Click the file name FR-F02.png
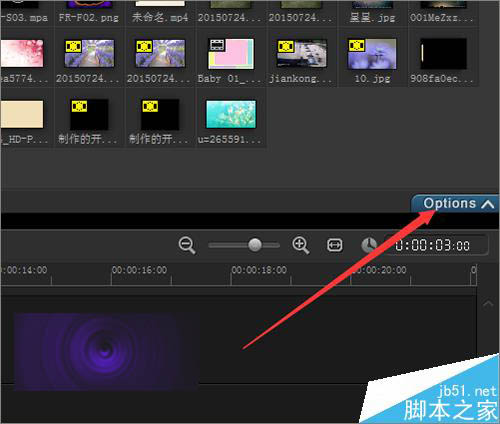500x424 pixels. pos(89,17)
